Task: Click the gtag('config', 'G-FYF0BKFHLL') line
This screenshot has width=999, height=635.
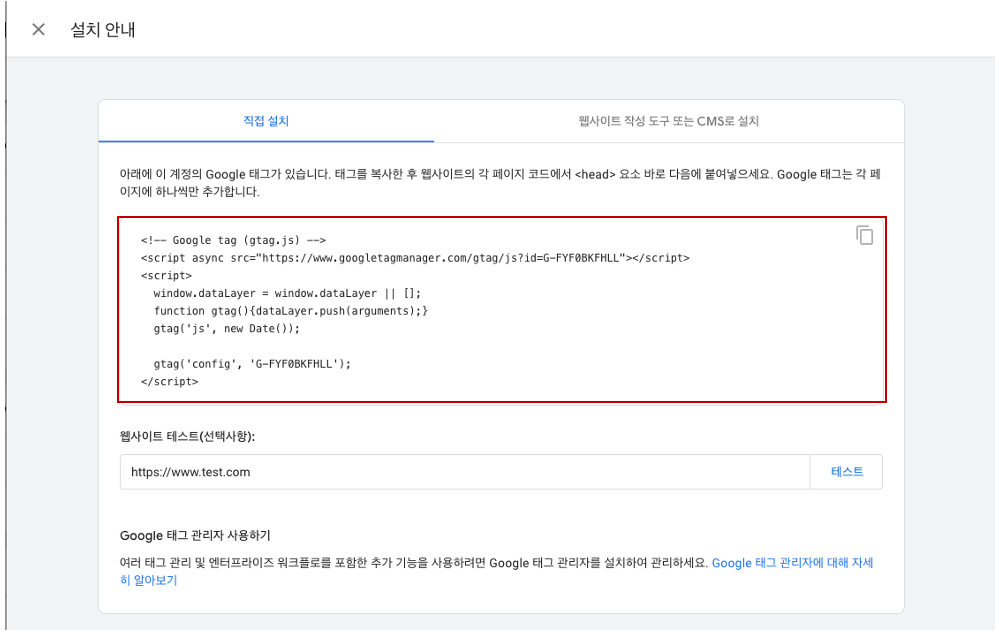Action: point(252,364)
